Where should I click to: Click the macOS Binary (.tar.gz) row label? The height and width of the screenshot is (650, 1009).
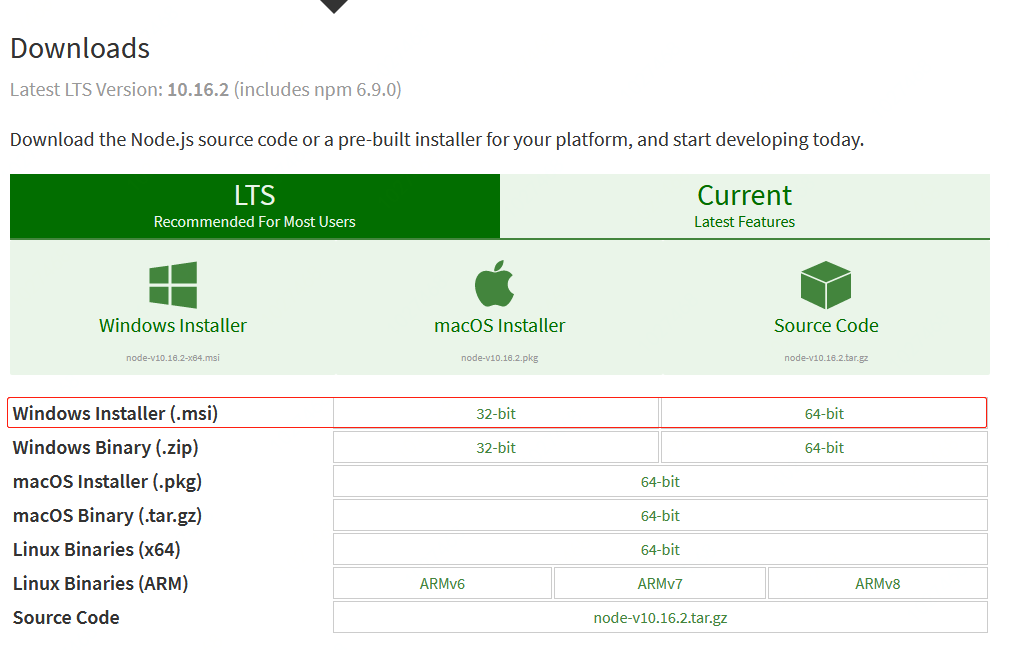tap(107, 515)
